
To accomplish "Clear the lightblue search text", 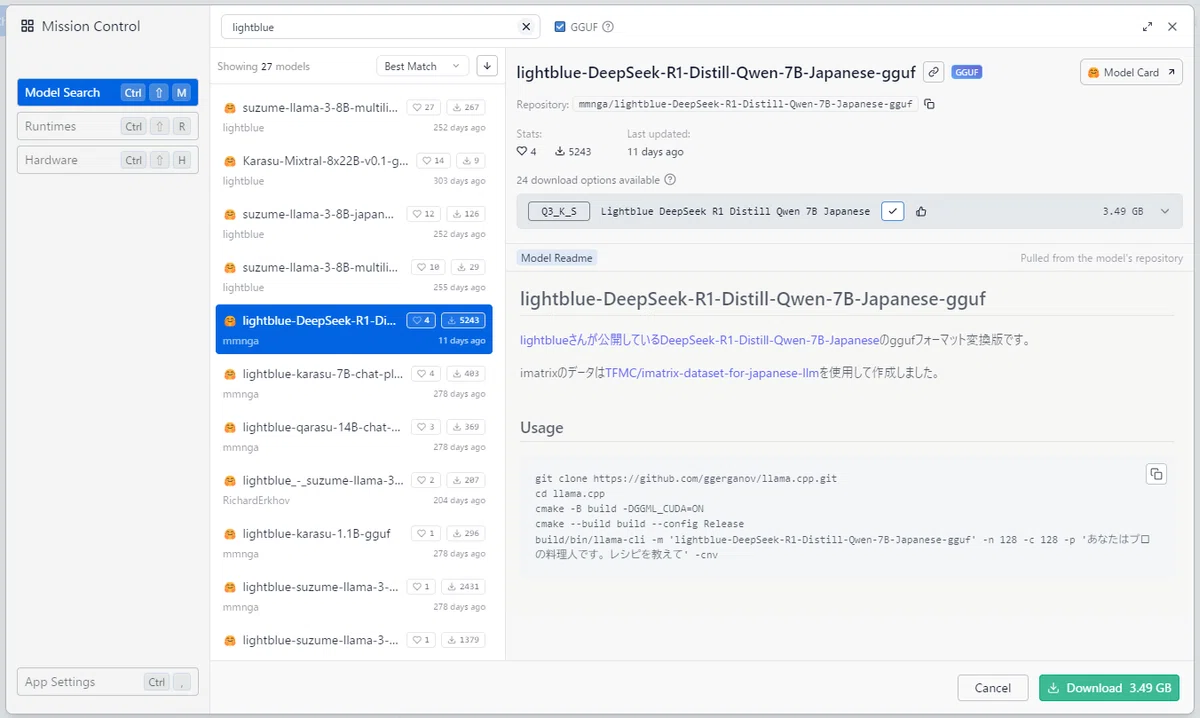I will (x=527, y=27).
